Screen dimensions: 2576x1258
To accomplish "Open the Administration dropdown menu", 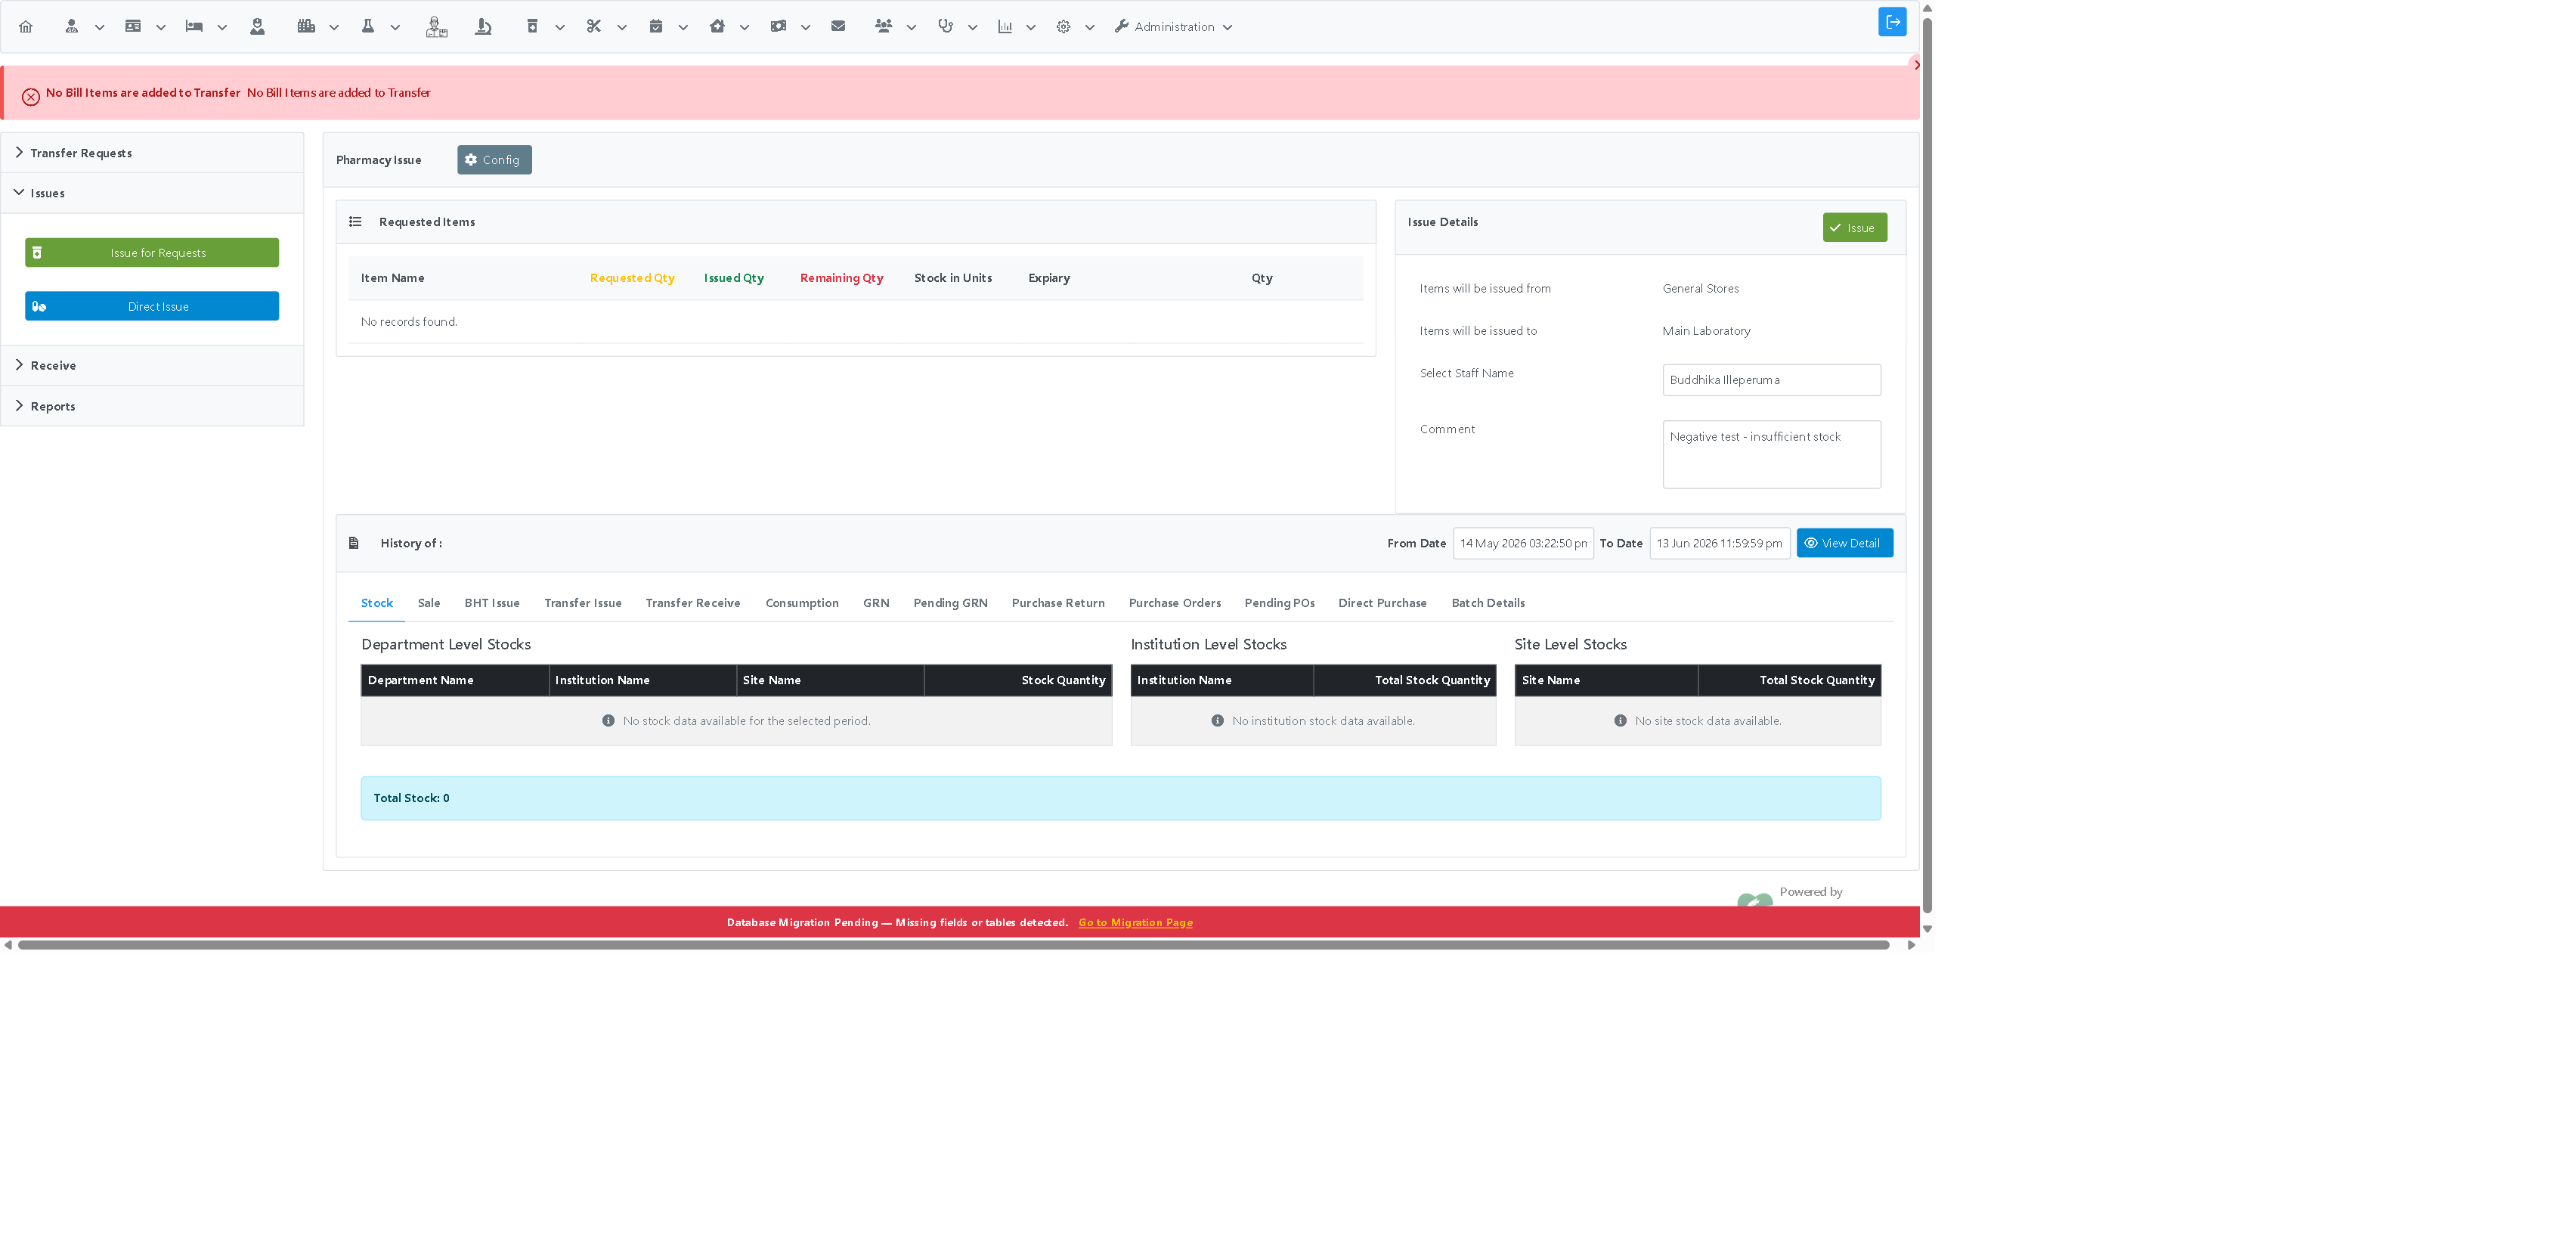I will (1174, 27).
